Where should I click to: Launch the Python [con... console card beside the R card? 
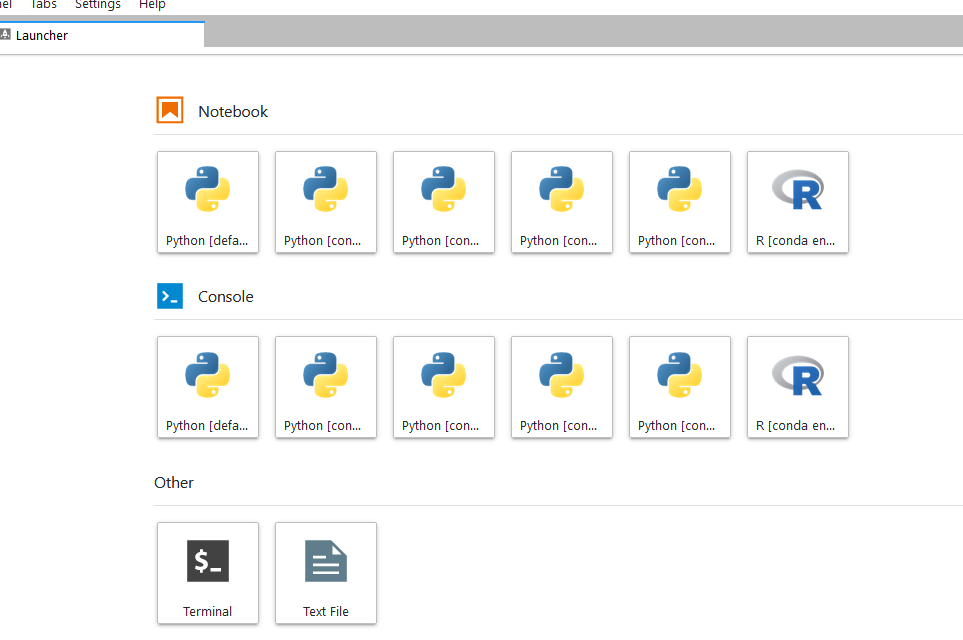[680, 387]
